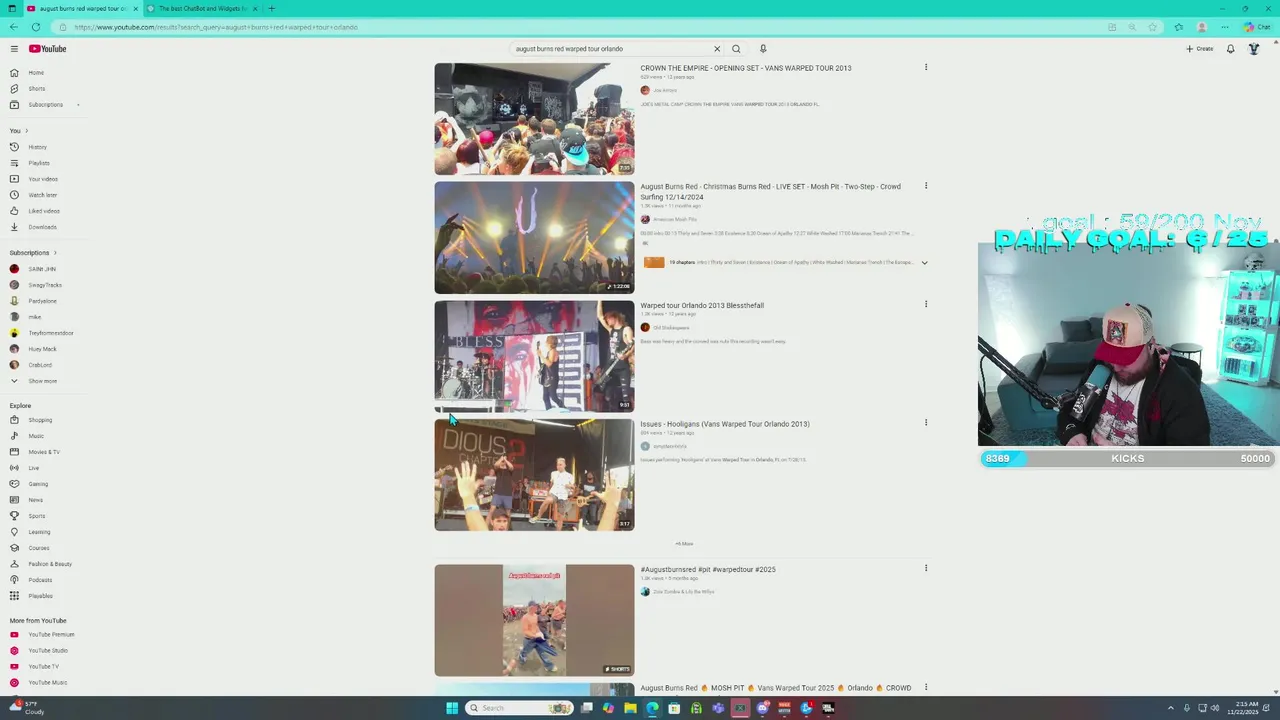Go back with browser back arrow
Viewport: 1280px width, 720px height.
click(12, 27)
